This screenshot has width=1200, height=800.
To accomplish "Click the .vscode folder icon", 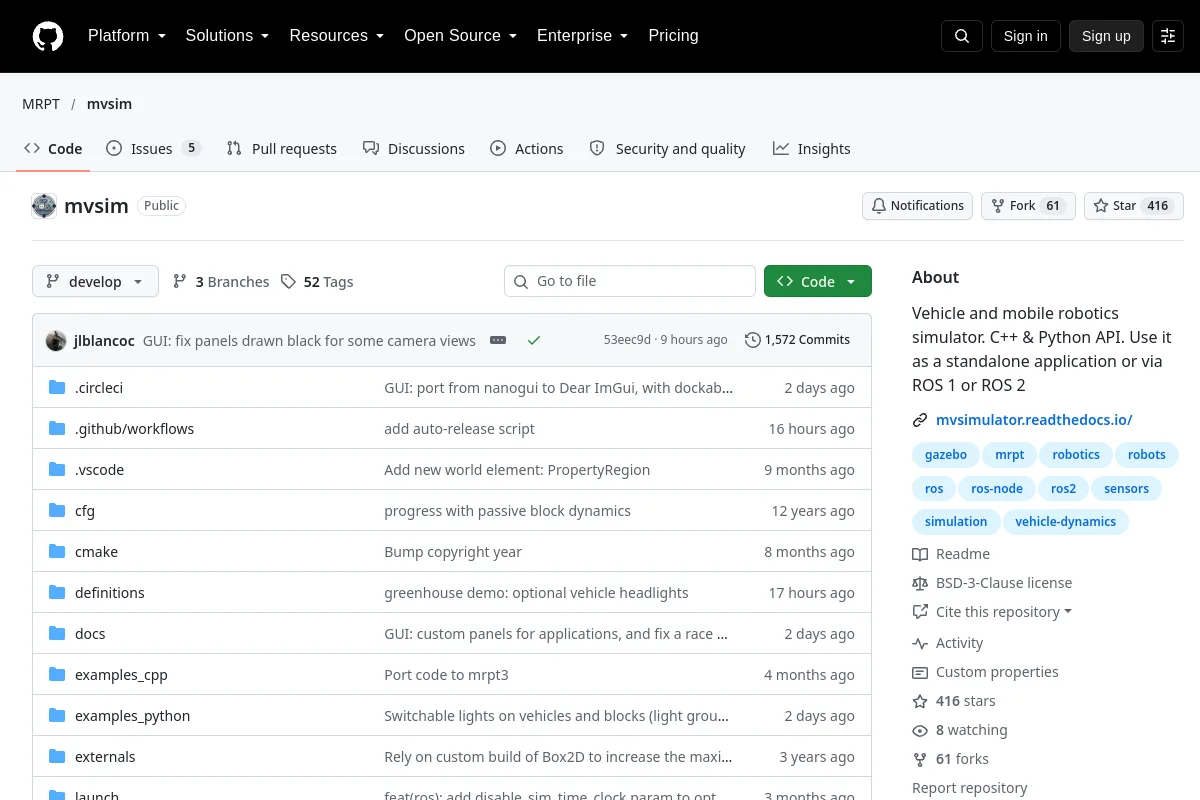I will coord(57,470).
